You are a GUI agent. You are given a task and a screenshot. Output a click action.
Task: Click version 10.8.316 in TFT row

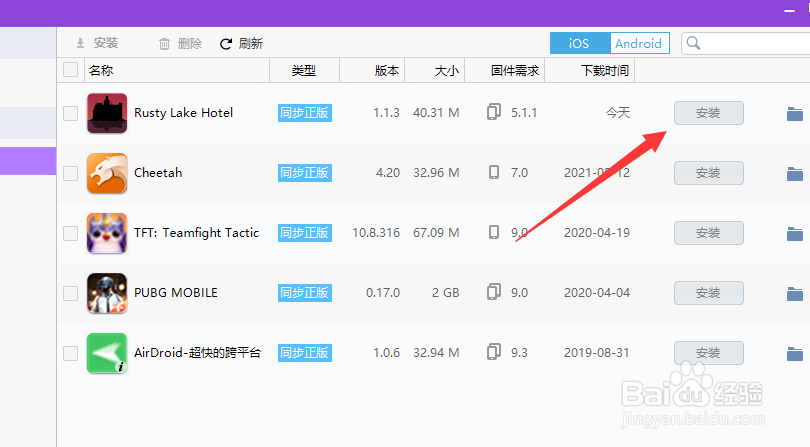(376, 233)
